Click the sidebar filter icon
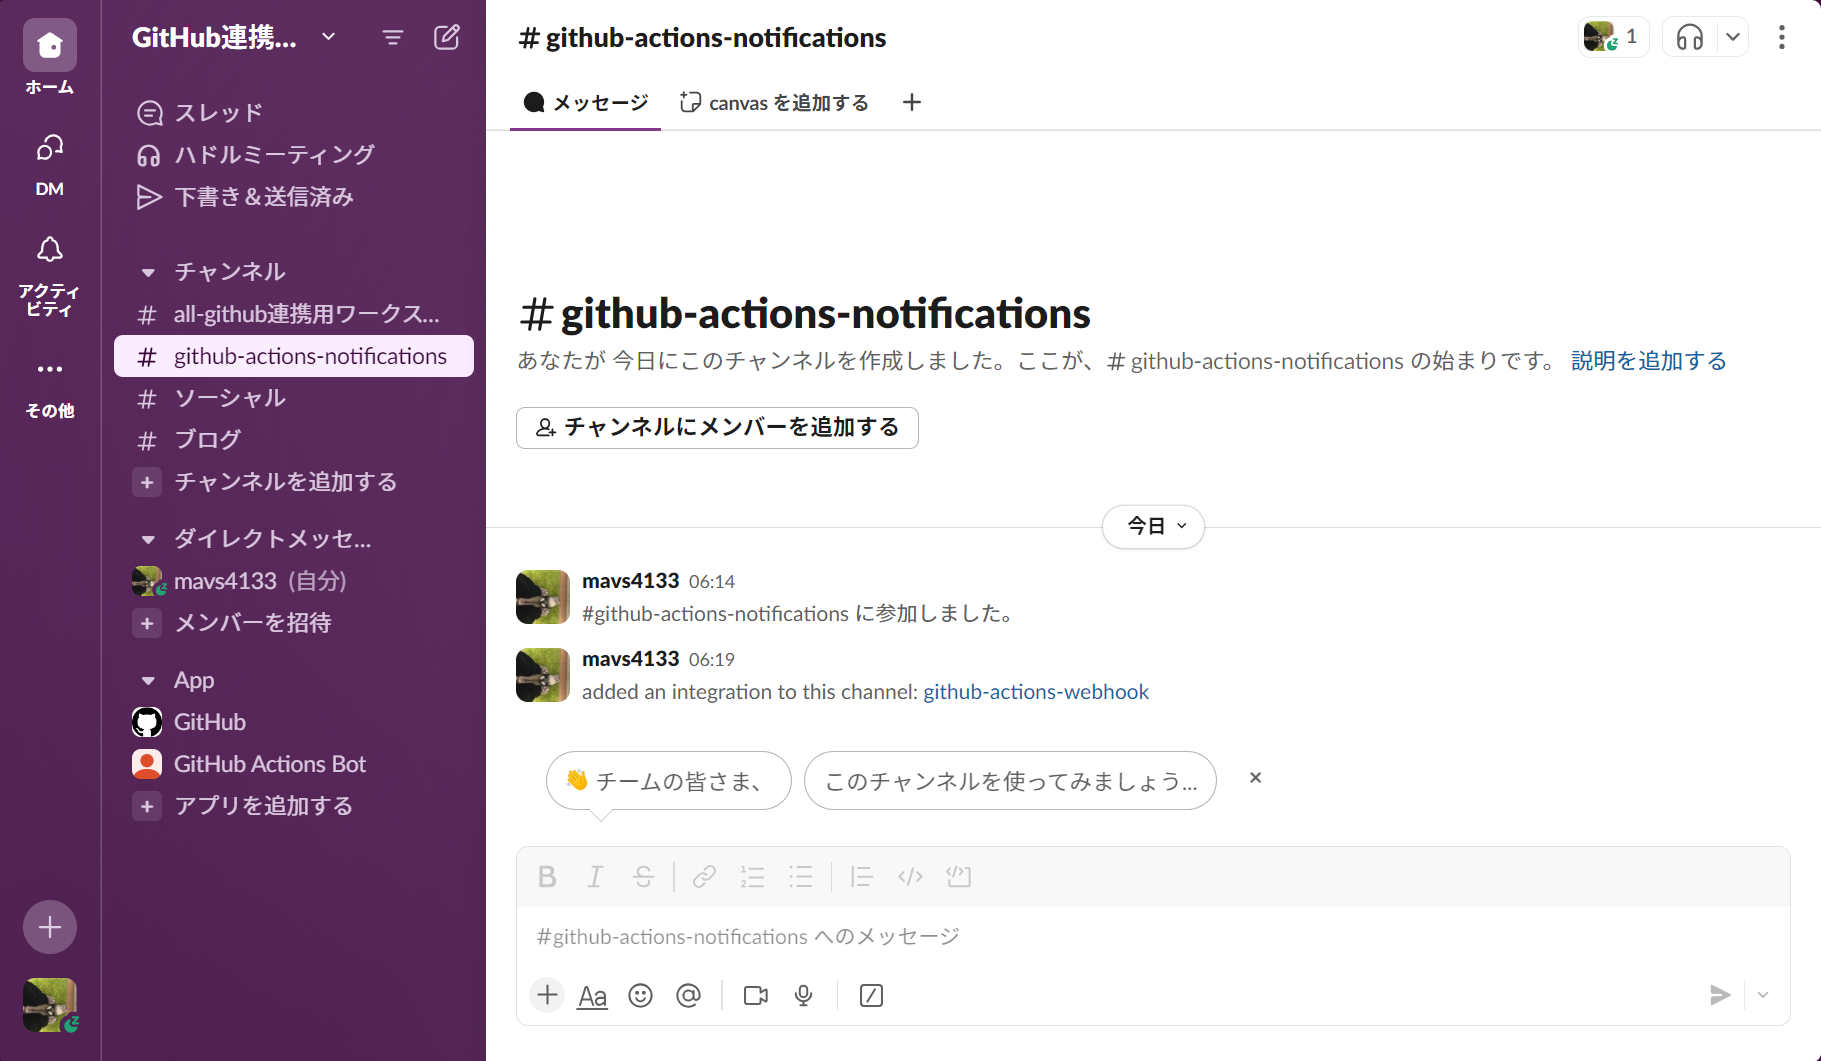The height and width of the screenshot is (1061, 1821). tap(393, 38)
